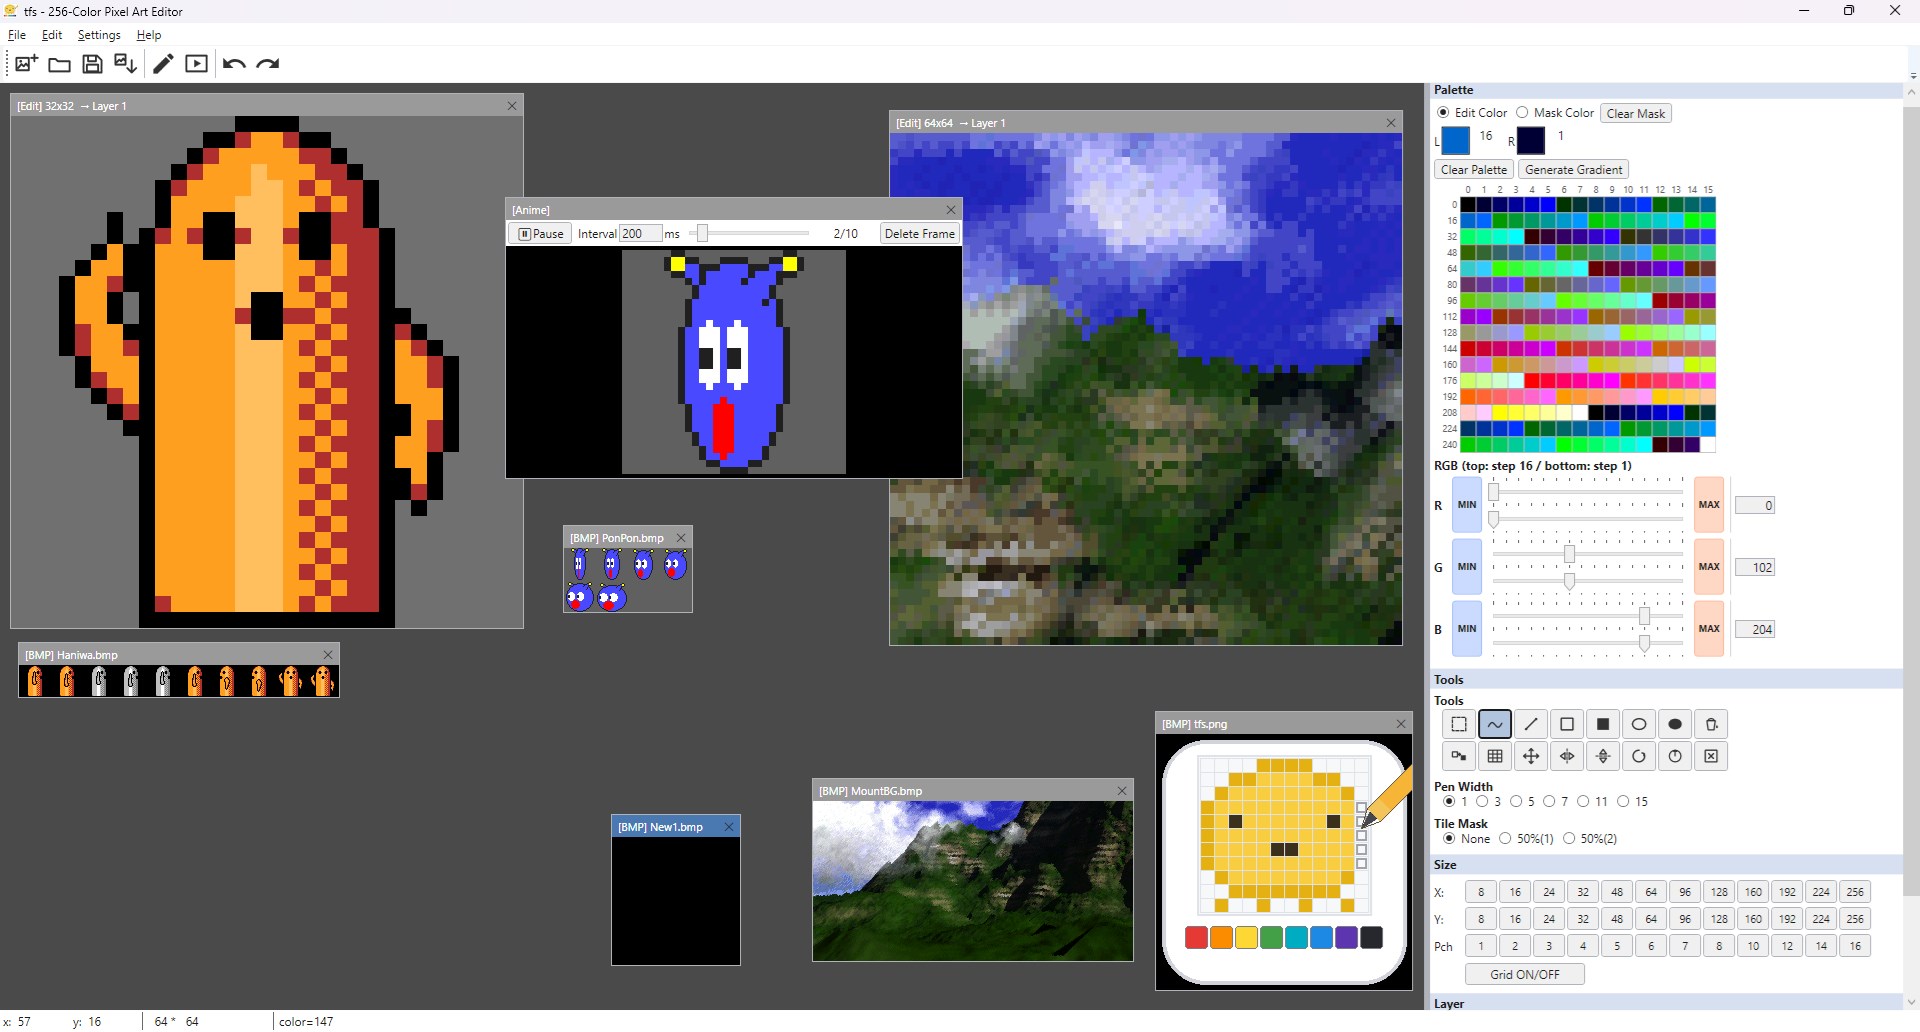
Task: Open the Help menu
Action: click(149, 35)
